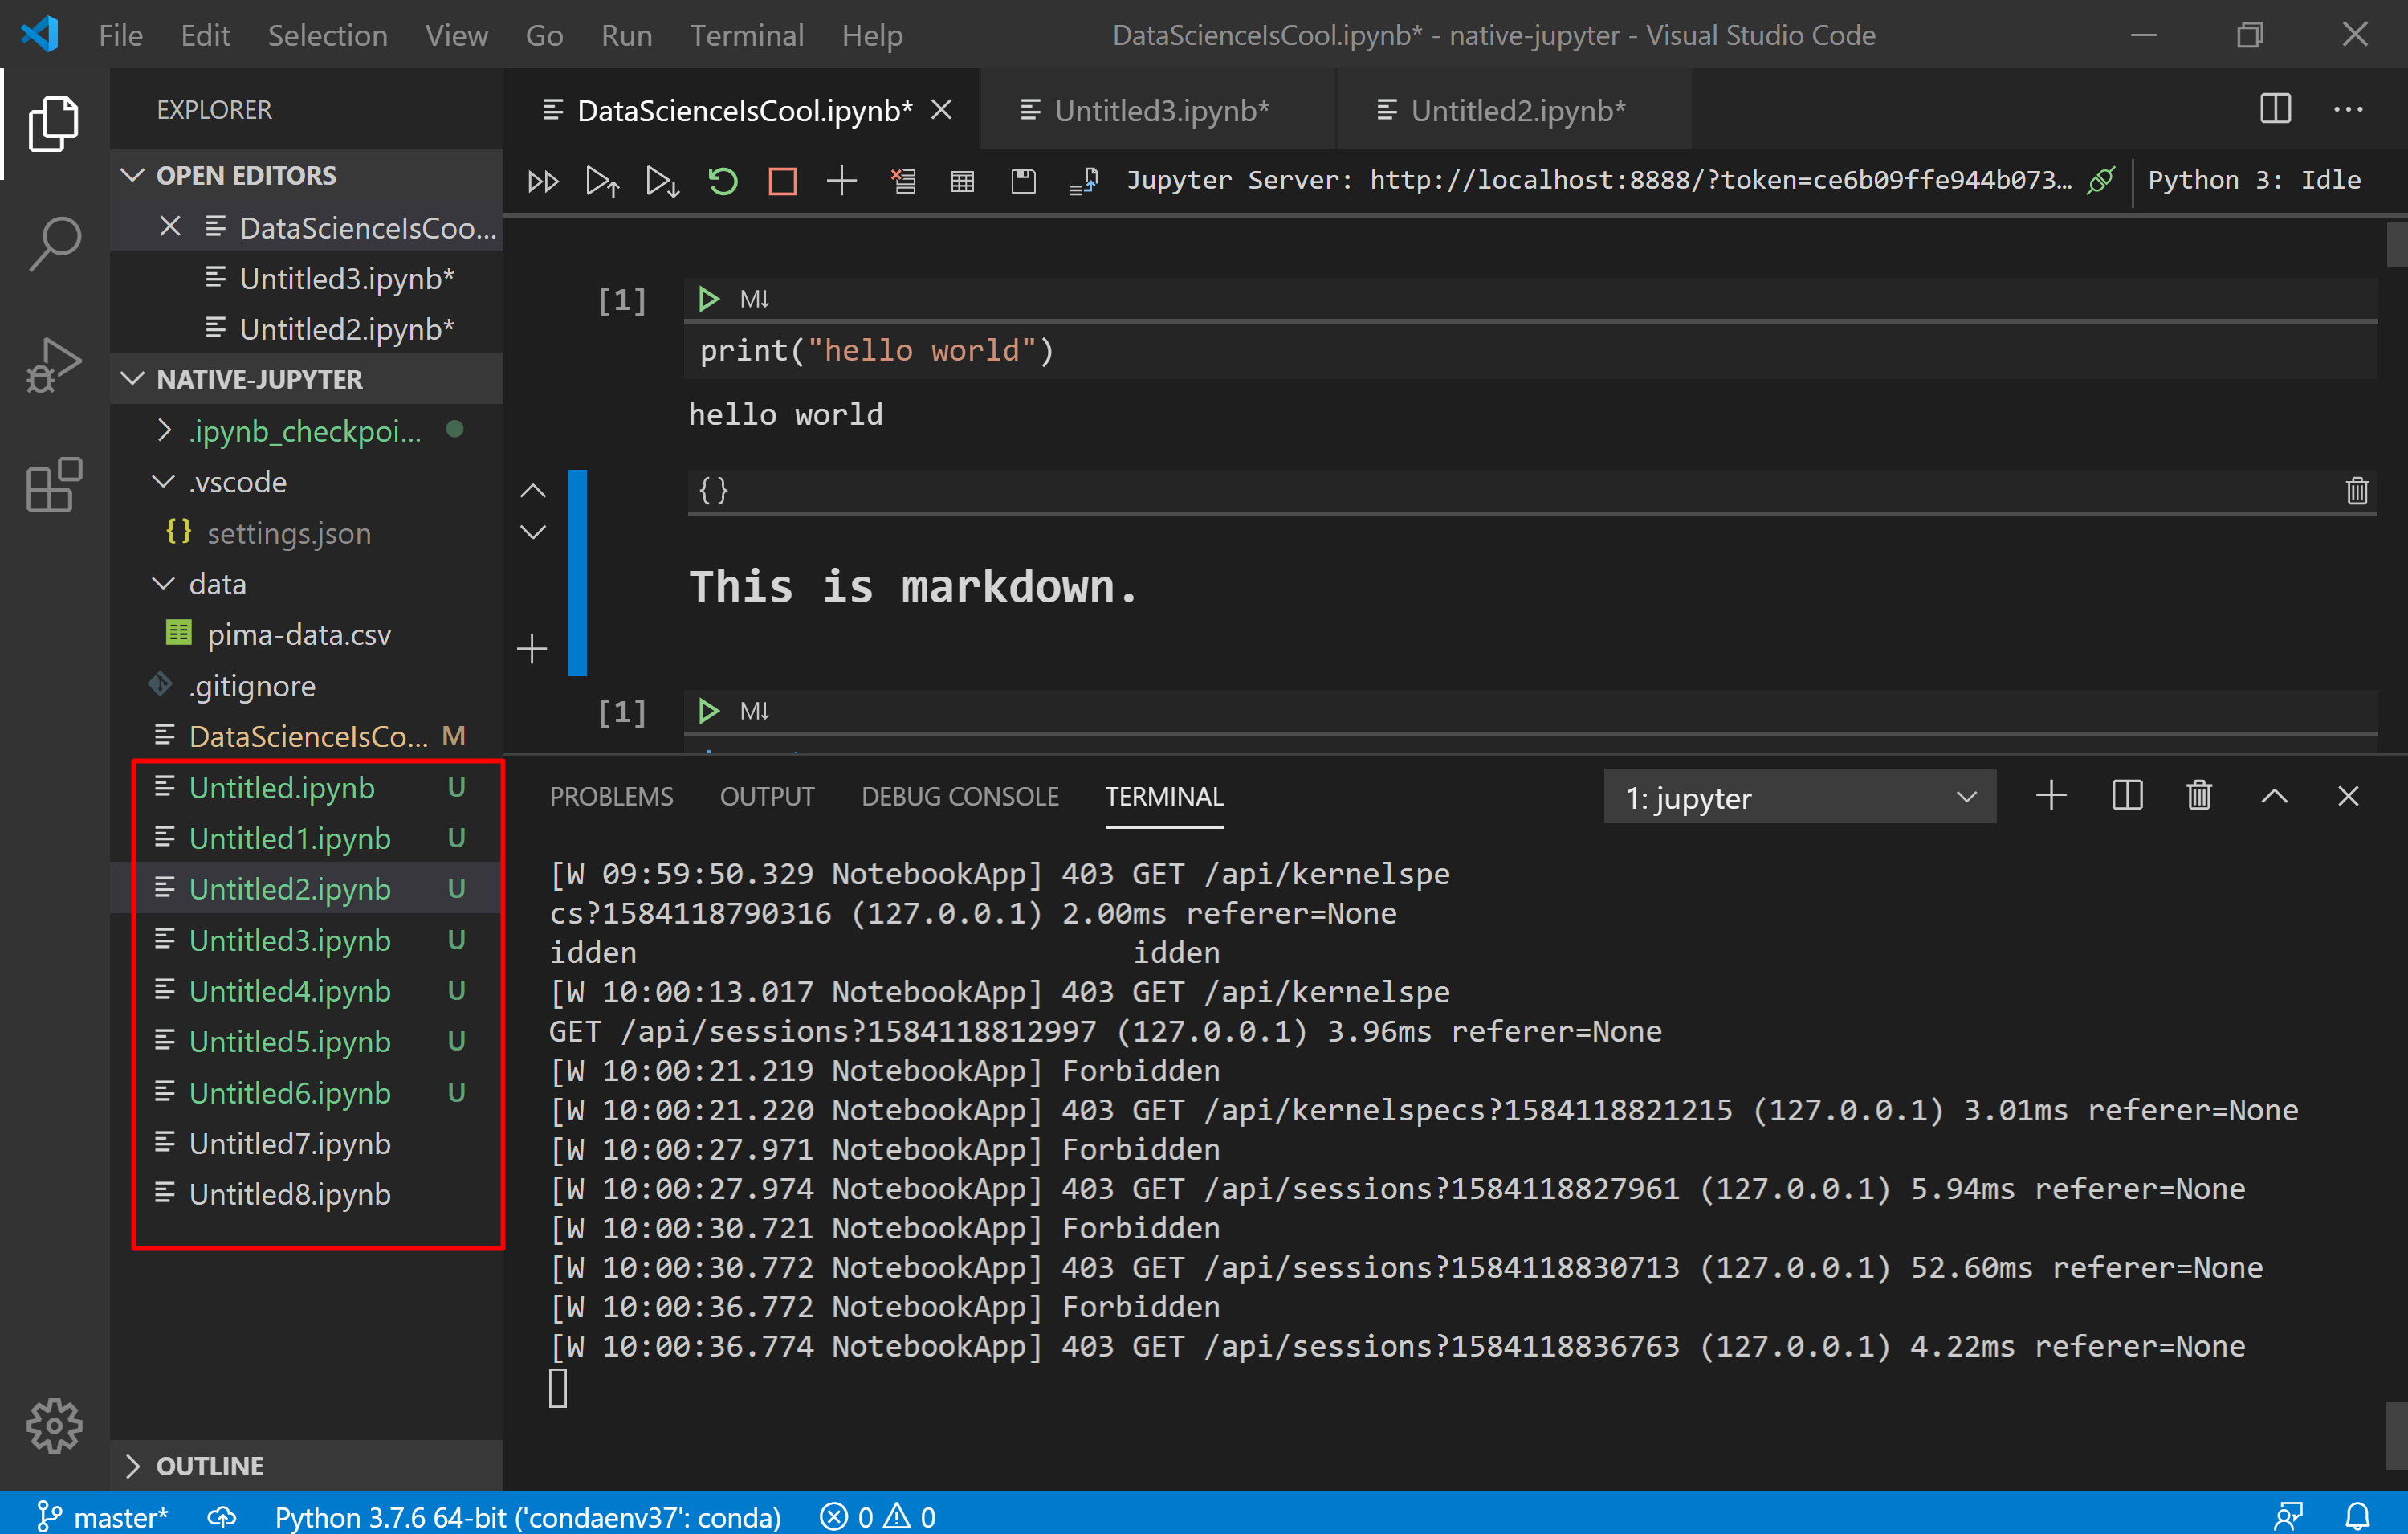Expand the OUTLINE section

point(210,1465)
